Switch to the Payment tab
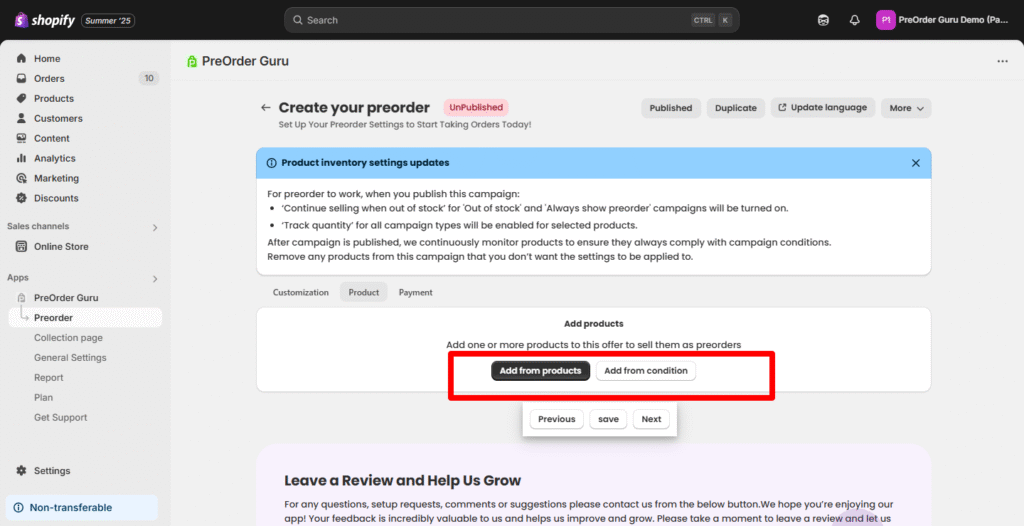The width and height of the screenshot is (1024, 526). pyautogui.click(x=415, y=292)
